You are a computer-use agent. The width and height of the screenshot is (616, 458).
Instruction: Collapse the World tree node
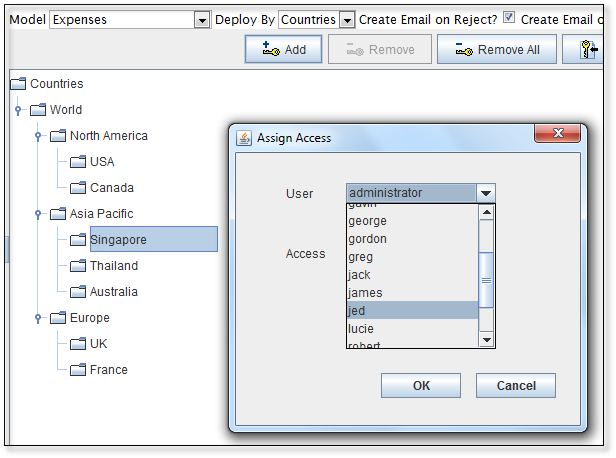[x=18, y=110]
